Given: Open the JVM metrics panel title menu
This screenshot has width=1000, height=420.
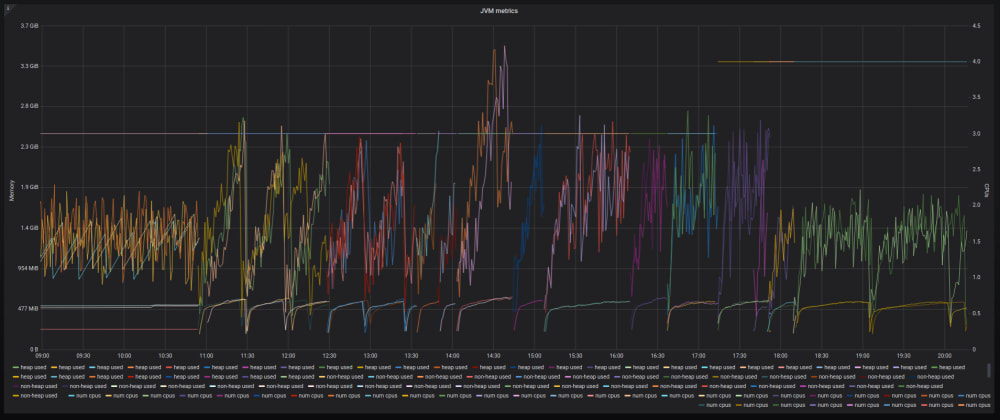Looking at the screenshot, I should click(499, 11).
